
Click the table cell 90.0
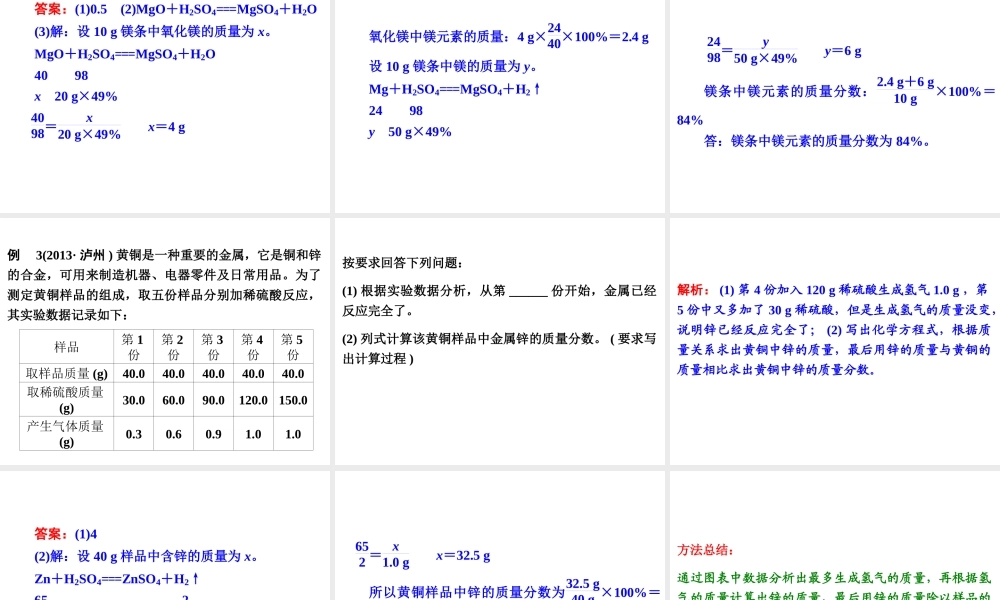point(213,400)
